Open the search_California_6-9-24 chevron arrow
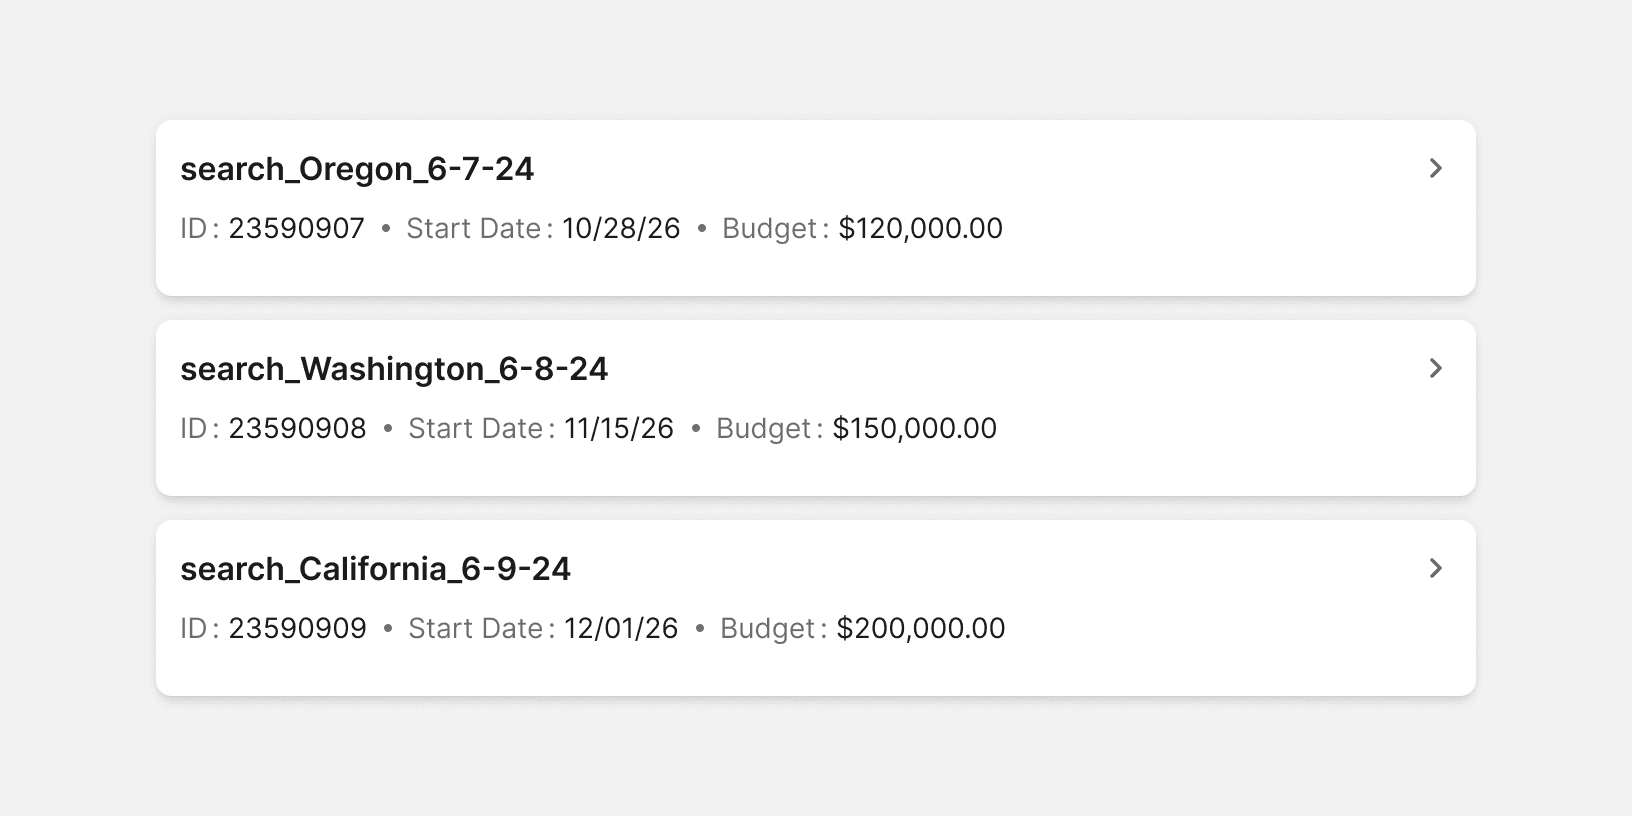The width and height of the screenshot is (1632, 816). click(x=1435, y=568)
